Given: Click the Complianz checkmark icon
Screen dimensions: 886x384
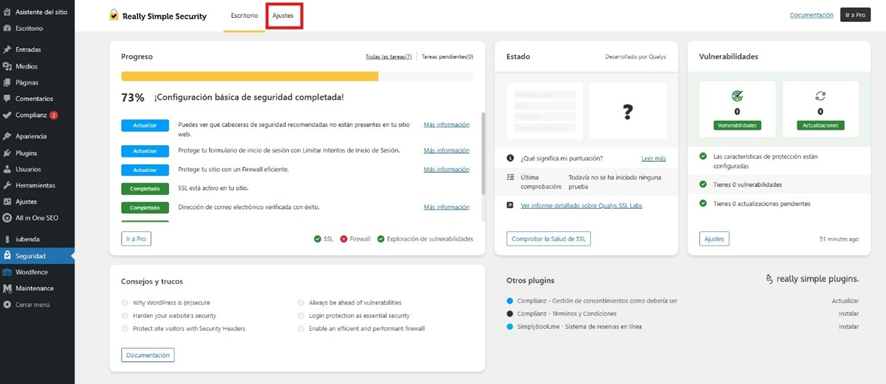Looking at the screenshot, I should [7, 115].
